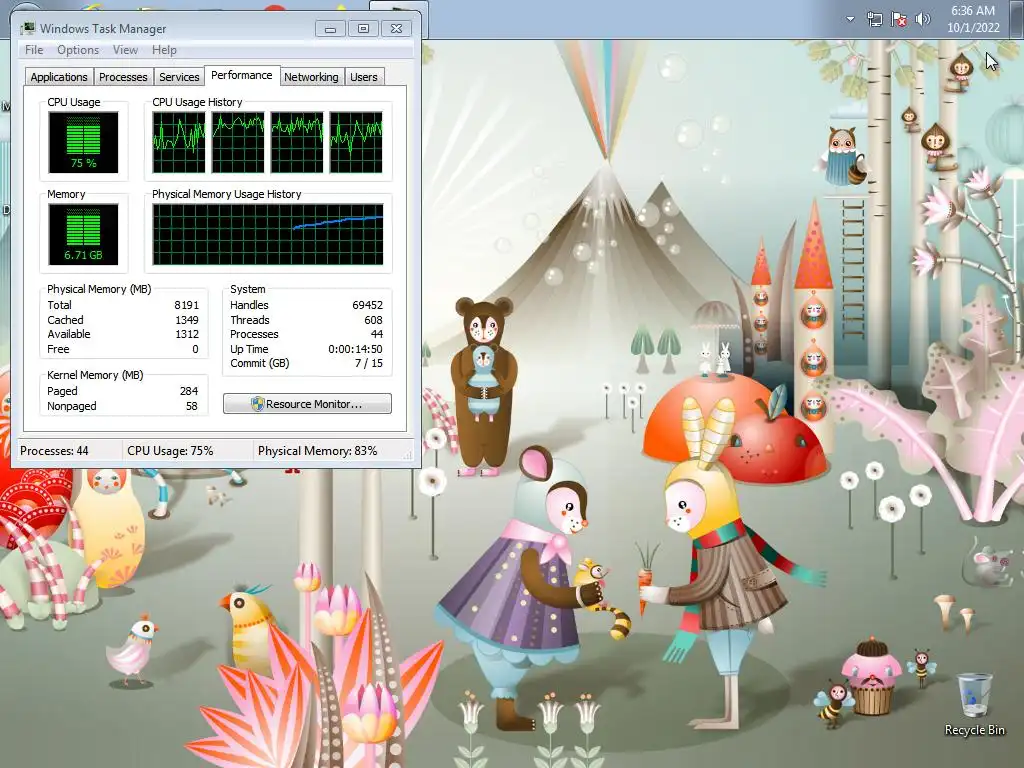Click the third CPU usage history graph
This screenshot has height=768, width=1024.
coord(296,142)
